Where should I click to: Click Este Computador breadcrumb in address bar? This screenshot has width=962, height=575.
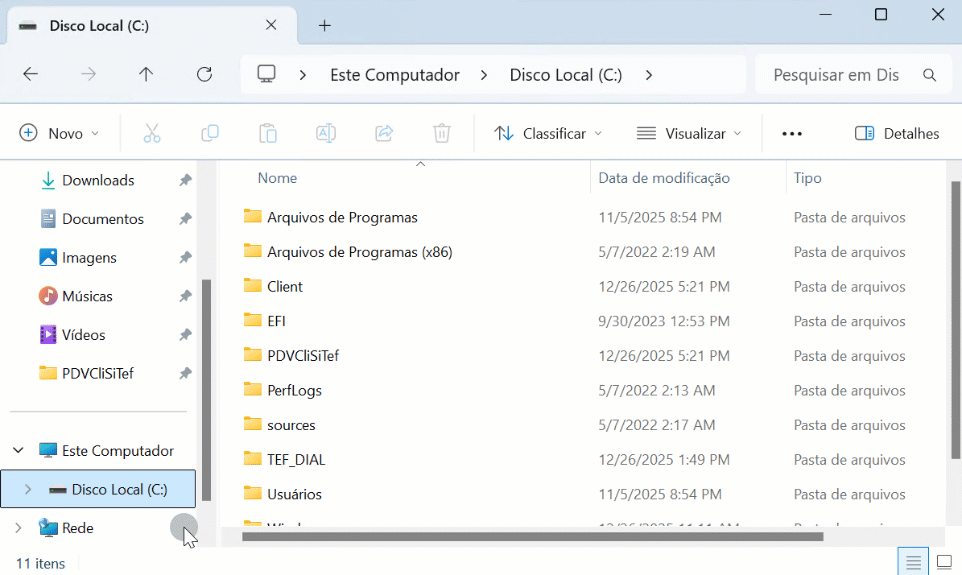tap(394, 75)
